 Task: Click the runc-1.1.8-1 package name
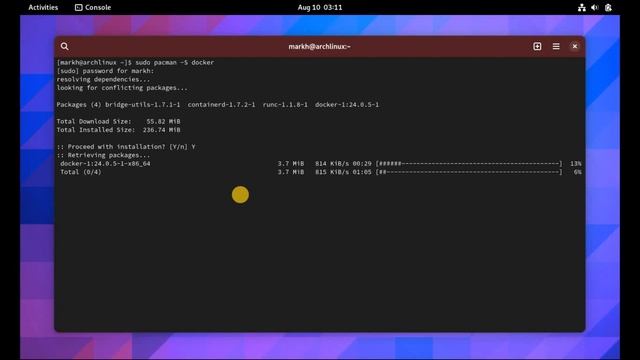pyautogui.click(x=285, y=104)
